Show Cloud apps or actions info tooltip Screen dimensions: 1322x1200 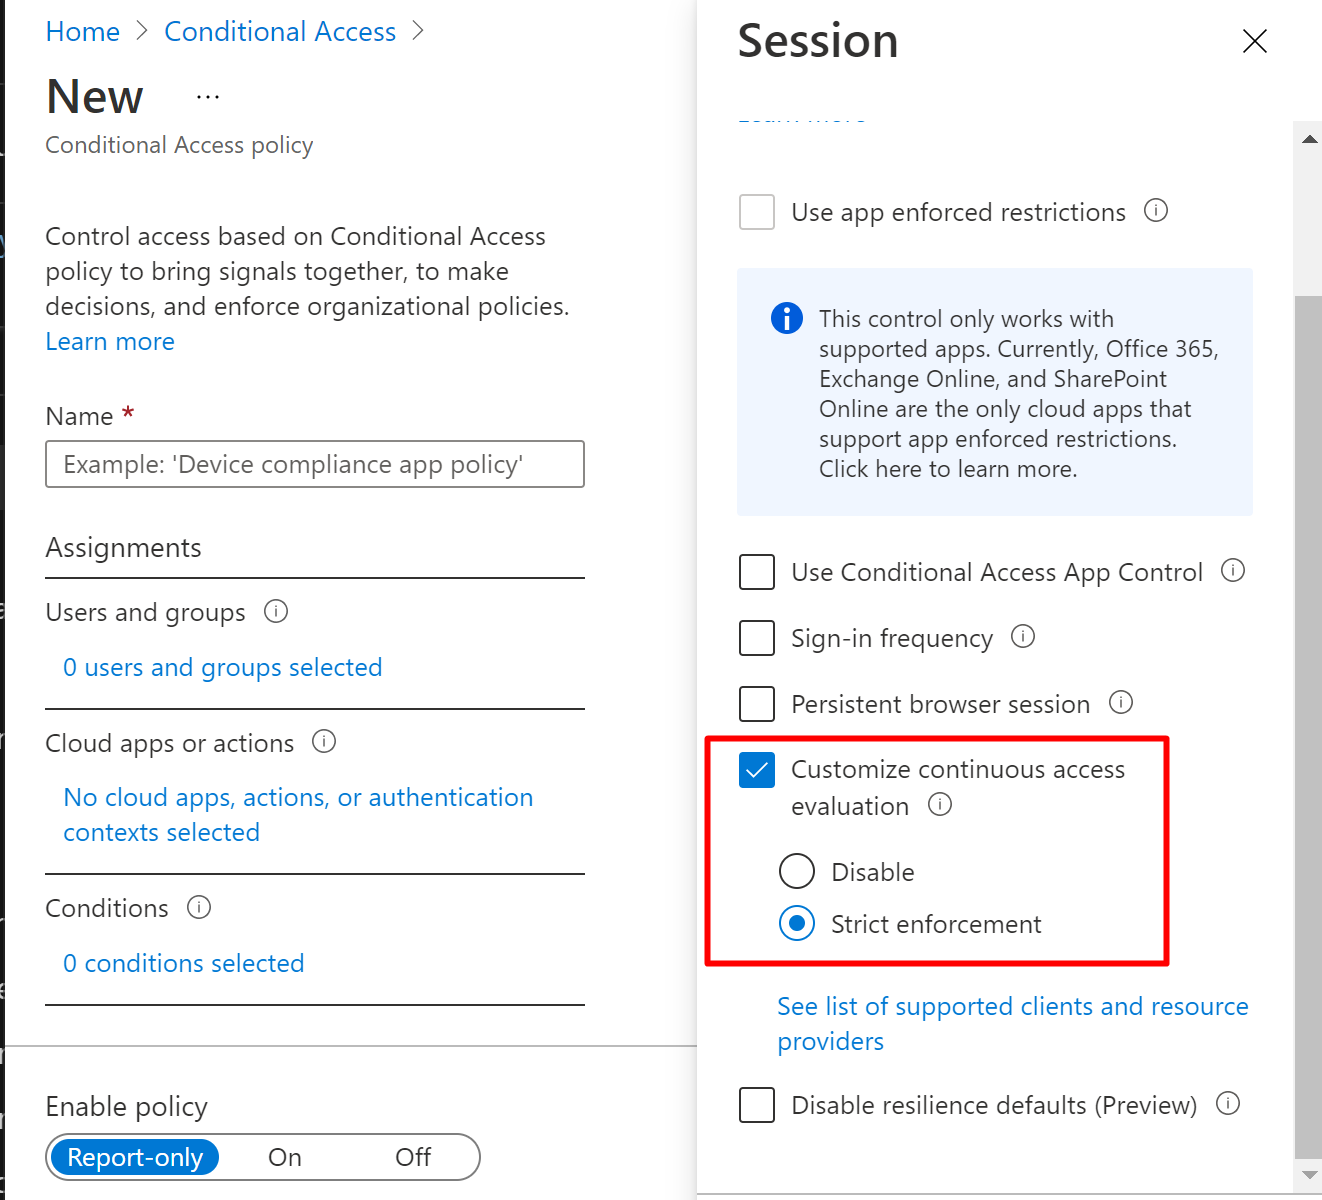click(324, 742)
